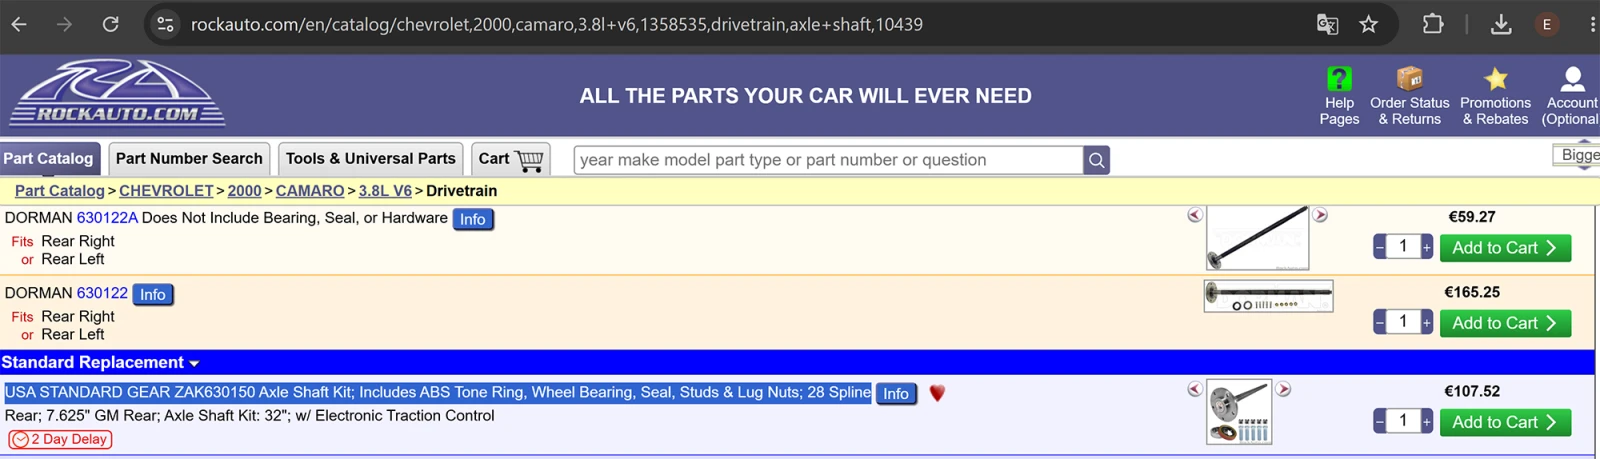Viewport: 1600px width, 459px height.
Task: Open the Cart tab
Action: 510,158
